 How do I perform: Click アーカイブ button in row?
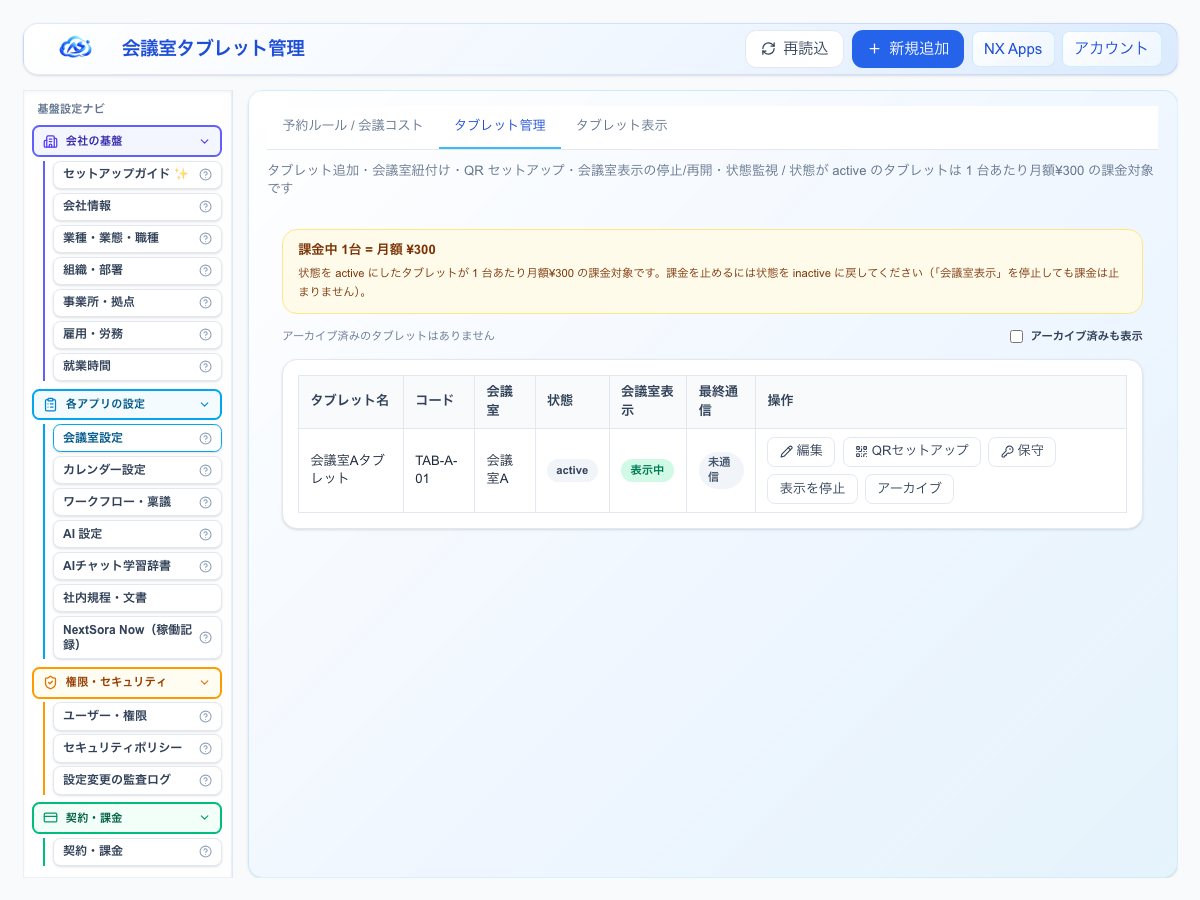909,489
